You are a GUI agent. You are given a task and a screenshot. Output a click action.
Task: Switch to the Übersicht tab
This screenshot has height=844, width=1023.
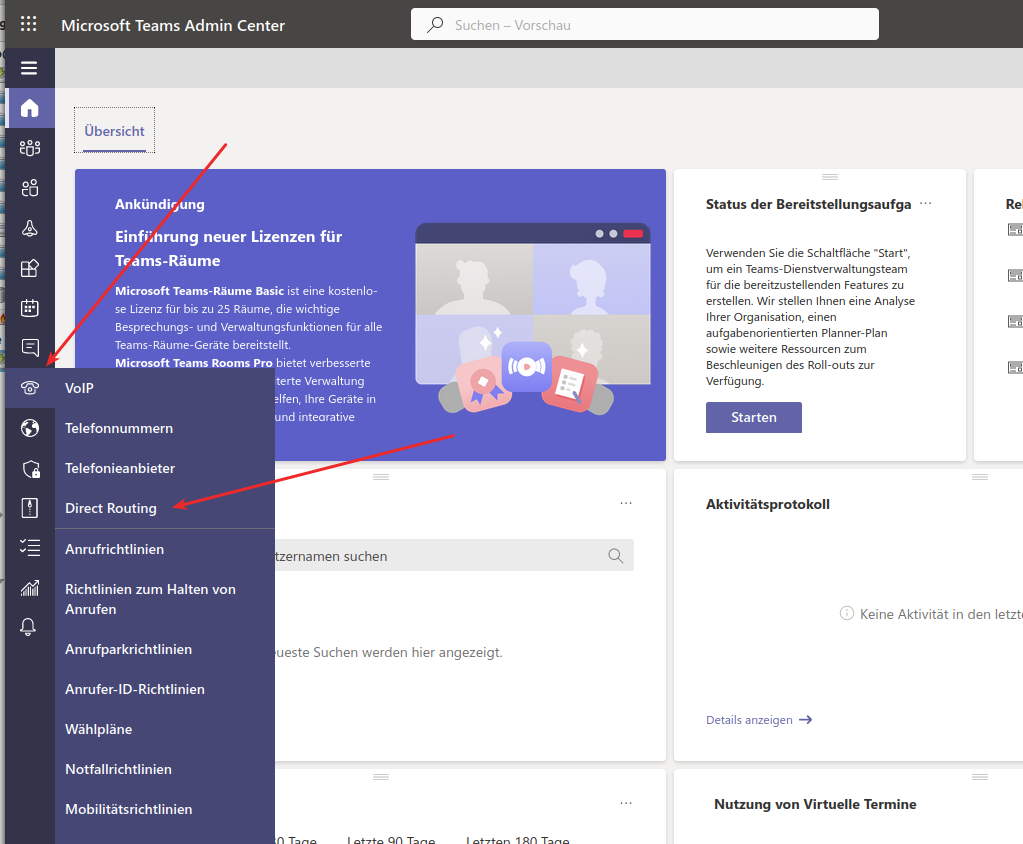point(115,131)
